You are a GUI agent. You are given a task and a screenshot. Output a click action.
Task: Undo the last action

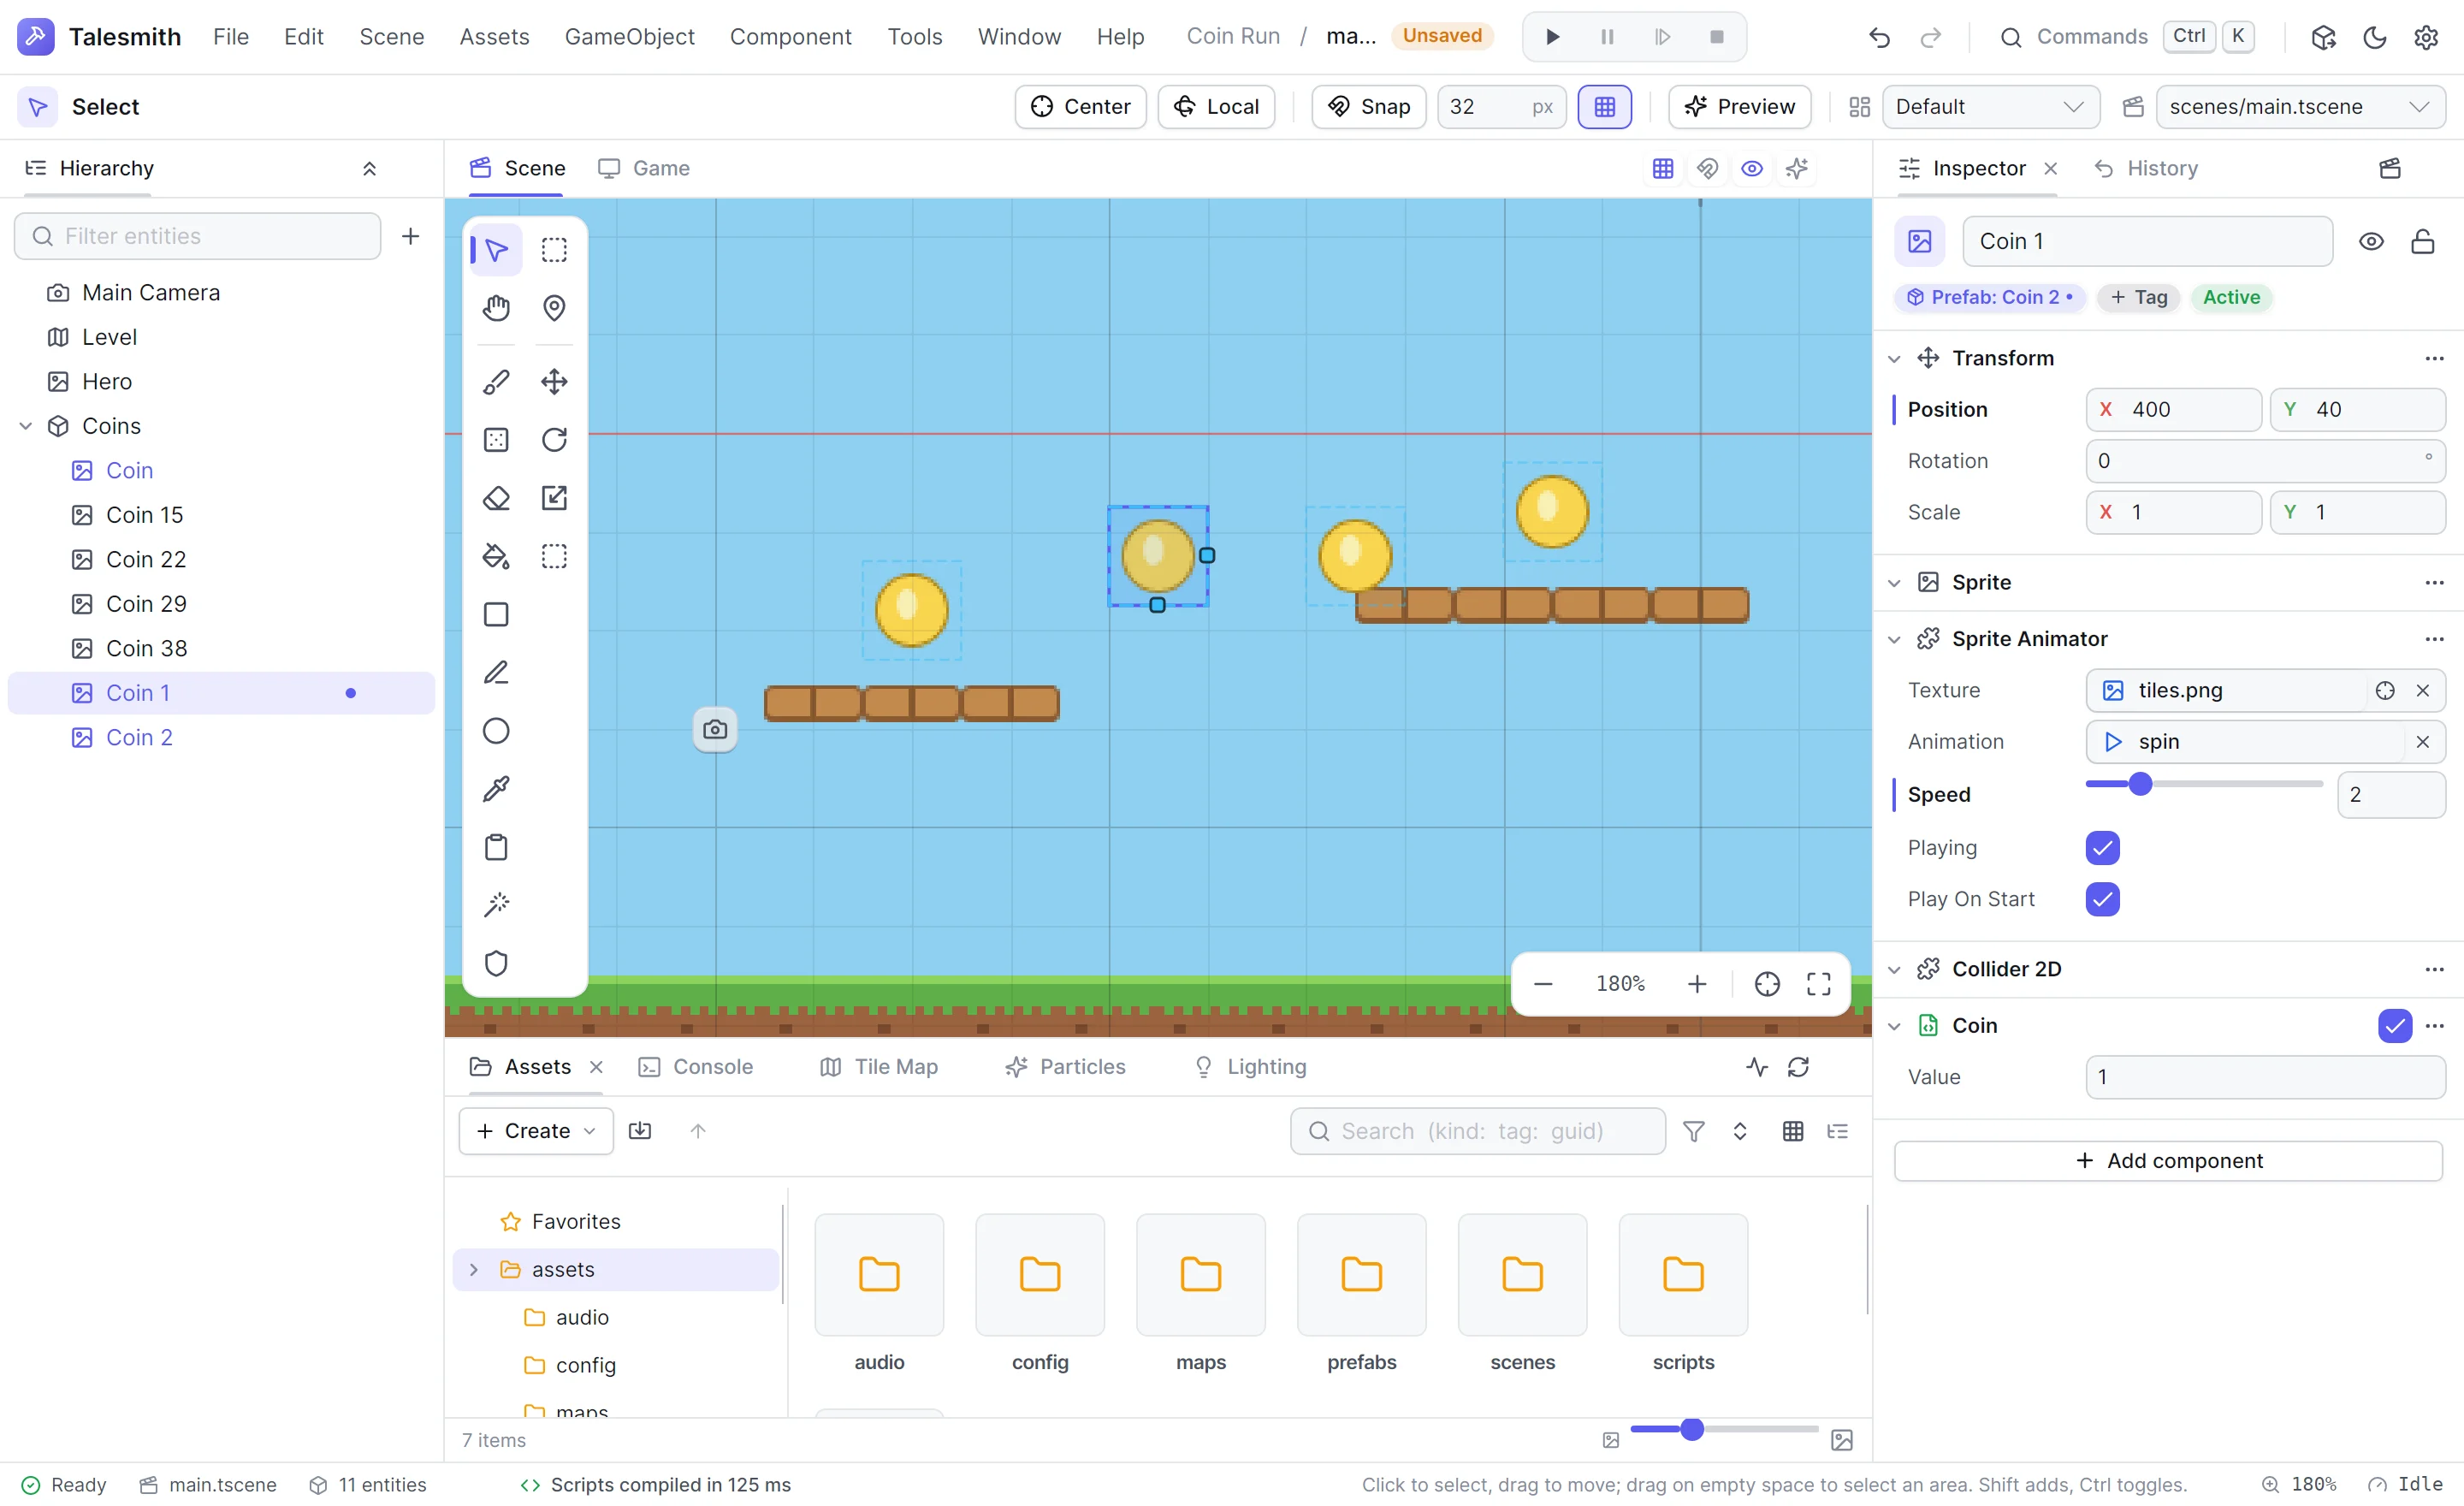[1879, 37]
